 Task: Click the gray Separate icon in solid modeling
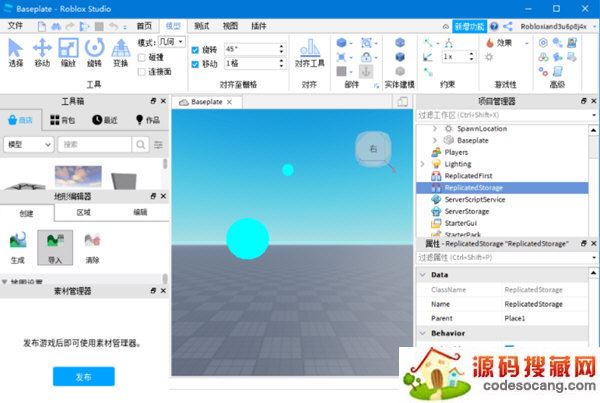tap(400, 71)
